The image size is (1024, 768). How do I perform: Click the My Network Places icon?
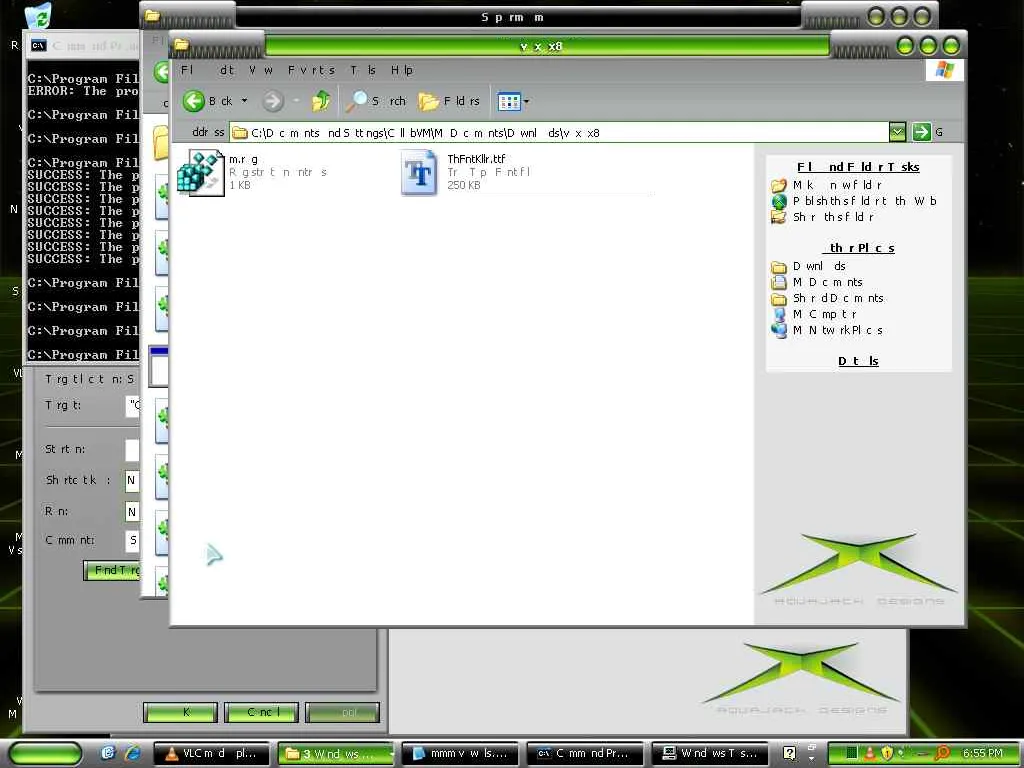pyautogui.click(x=778, y=330)
